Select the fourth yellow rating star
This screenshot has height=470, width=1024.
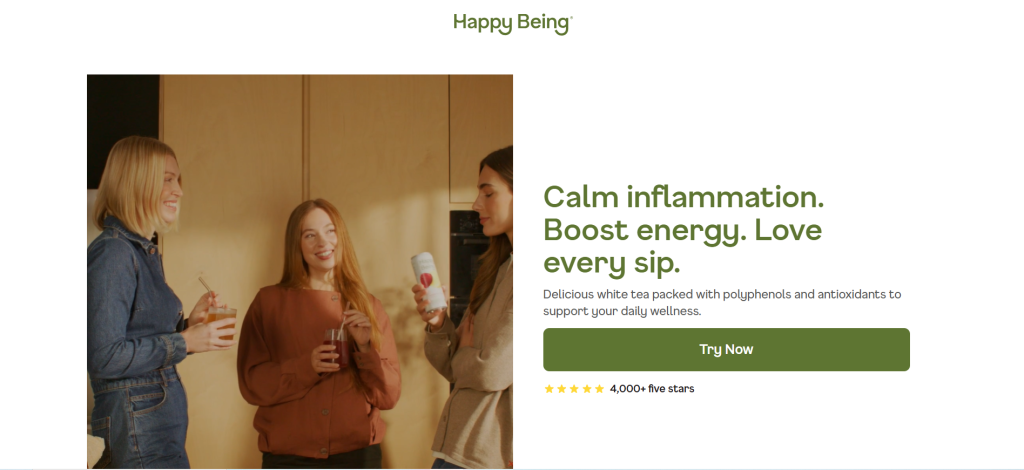pos(586,389)
